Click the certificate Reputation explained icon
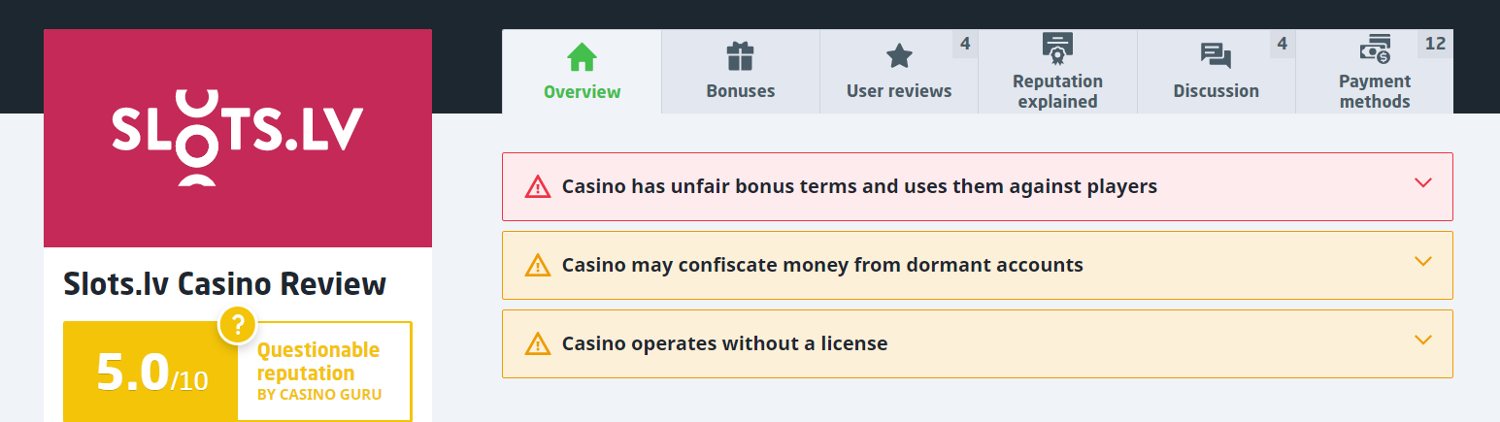This screenshot has width=1500, height=422. tap(1057, 47)
